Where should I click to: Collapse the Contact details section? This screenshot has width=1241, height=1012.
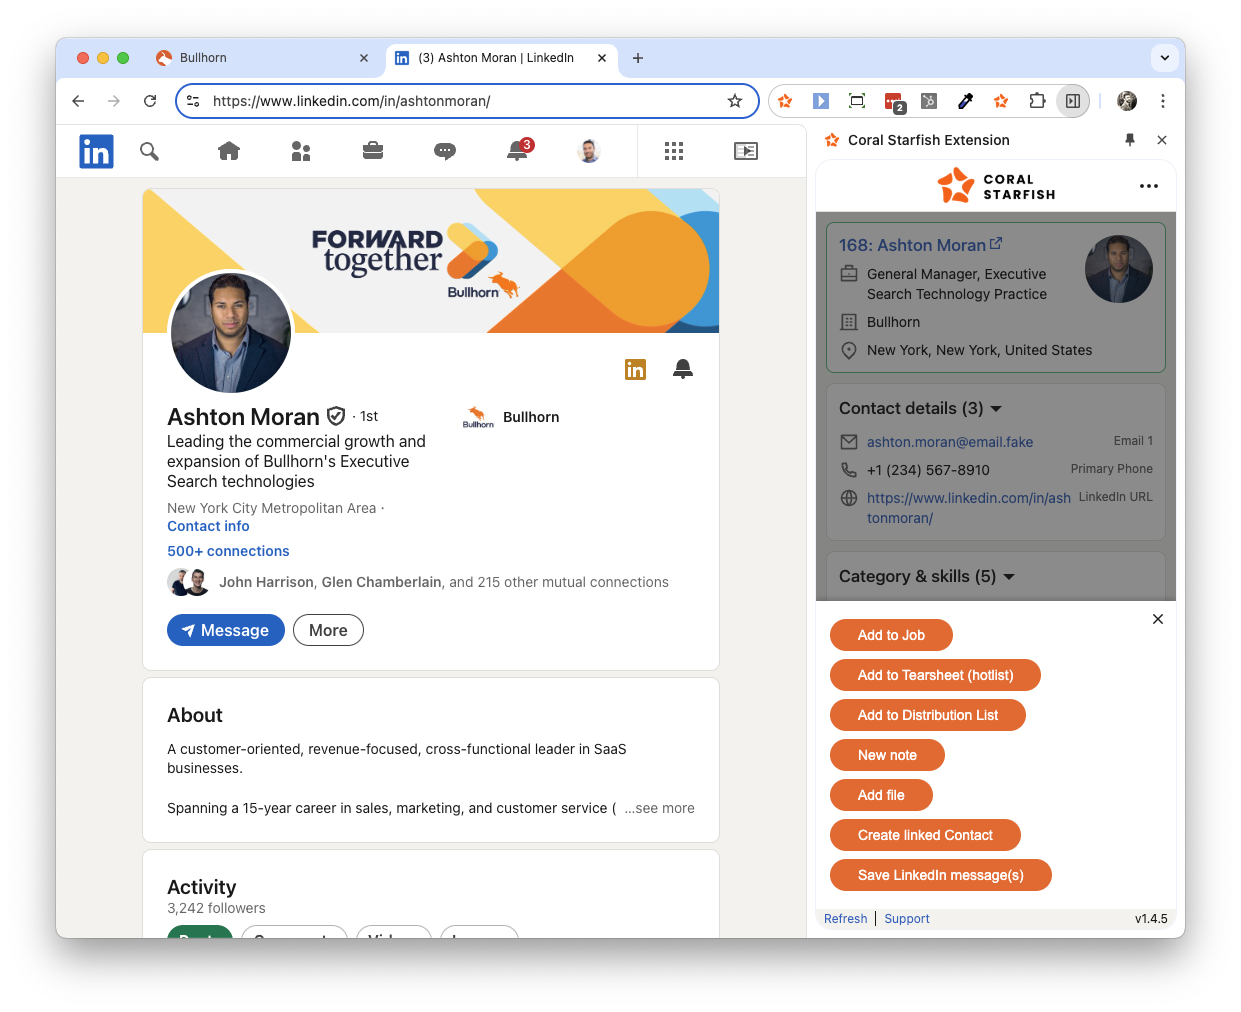click(996, 409)
